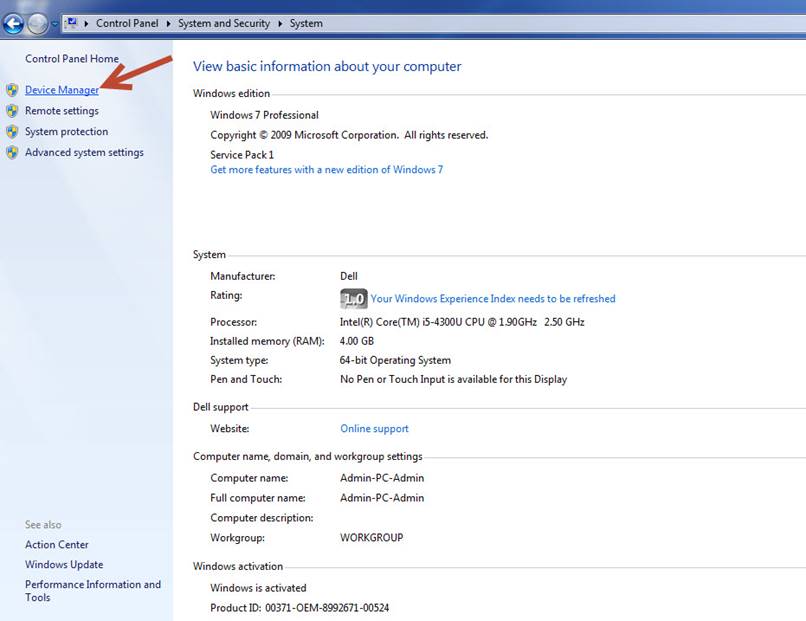The height and width of the screenshot is (621, 806).
Task: Open the recent pages dropdown arrow
Action: pos(55,24)
